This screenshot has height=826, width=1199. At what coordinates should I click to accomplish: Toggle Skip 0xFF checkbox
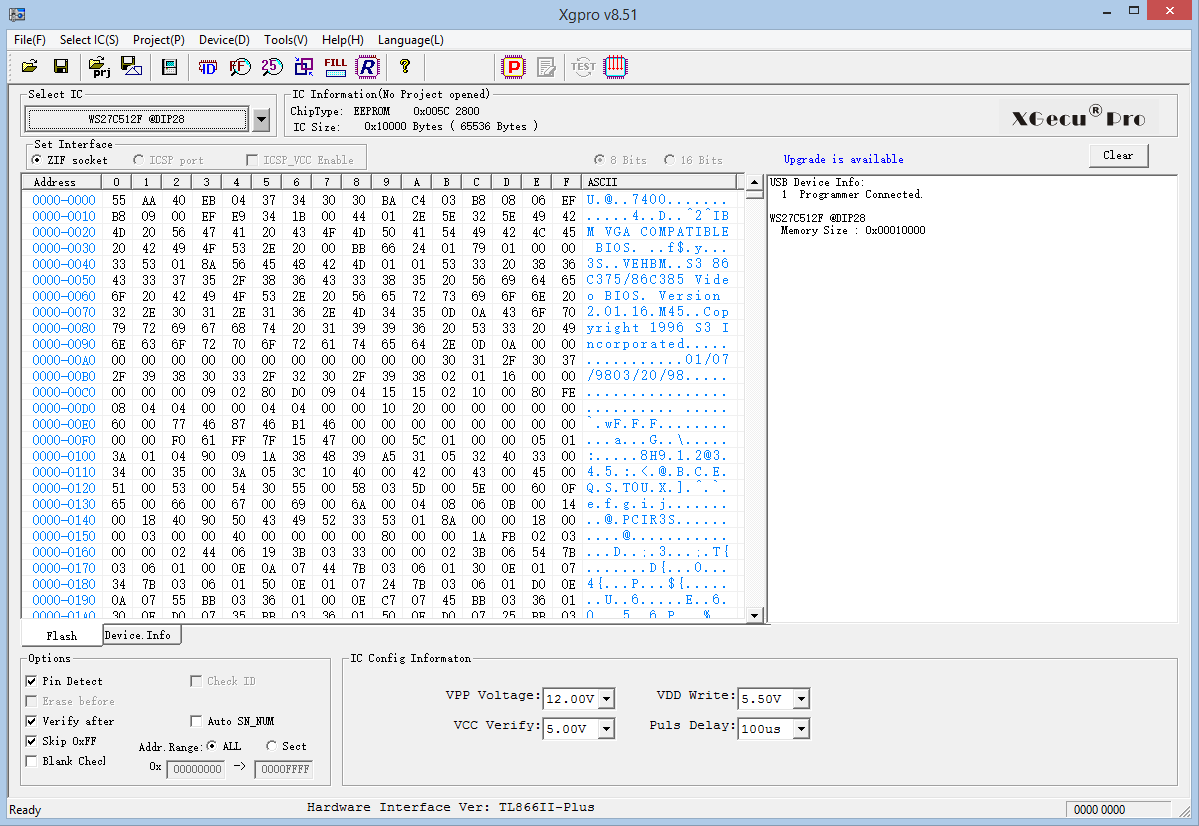pyautogui.click(x=61, y=740)
